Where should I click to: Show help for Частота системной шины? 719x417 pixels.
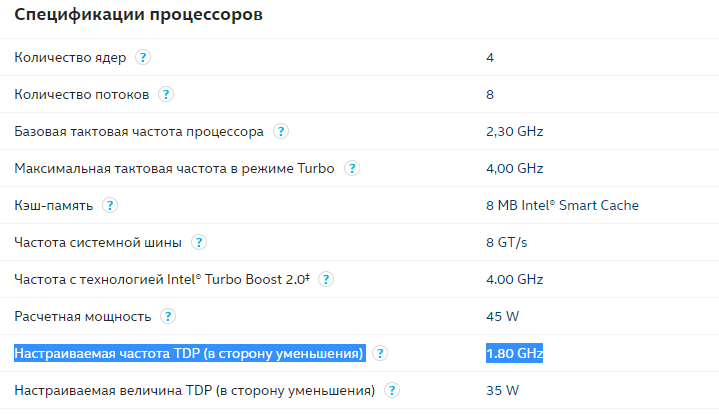199,242
